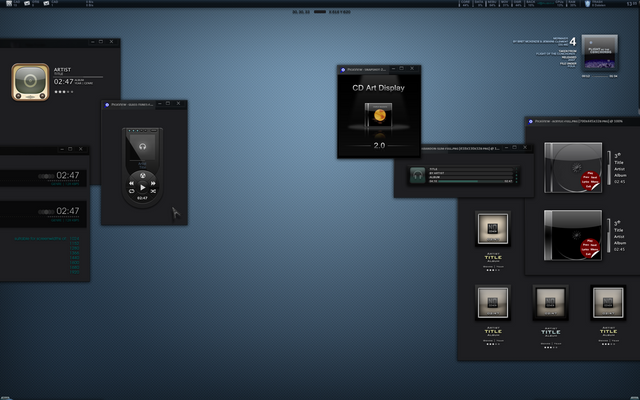Click the PicoView icon in the acrylic window title bar
The image size is (640, 400).
[x=531, y=122]
